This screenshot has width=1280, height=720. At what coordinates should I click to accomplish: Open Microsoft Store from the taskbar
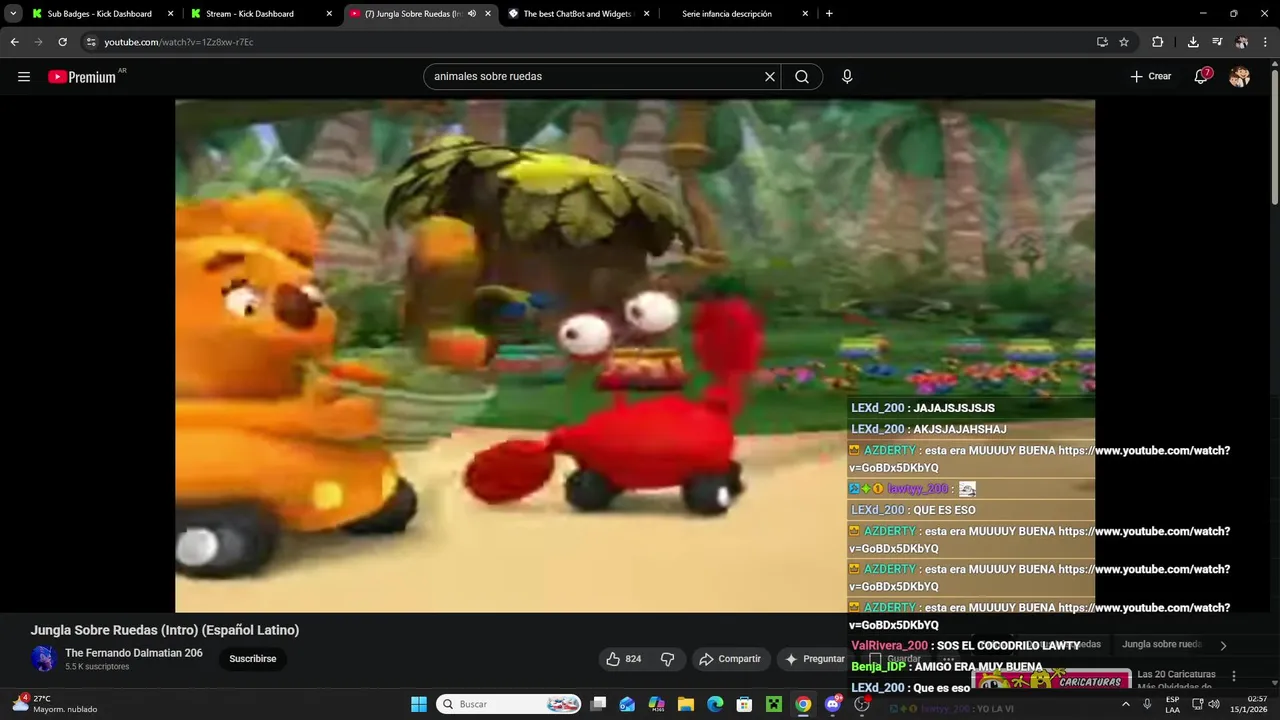[x=744, y=704]
